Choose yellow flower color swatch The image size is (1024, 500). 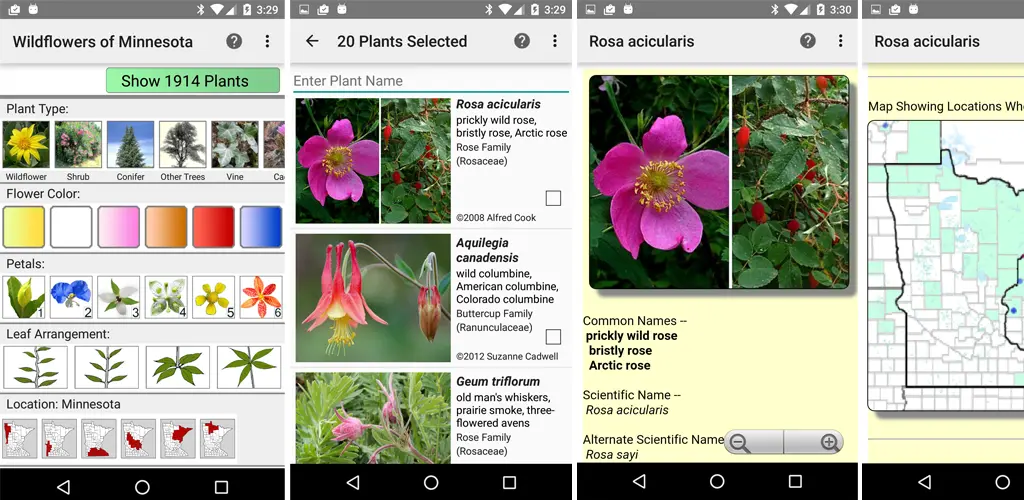coord(24,227)
